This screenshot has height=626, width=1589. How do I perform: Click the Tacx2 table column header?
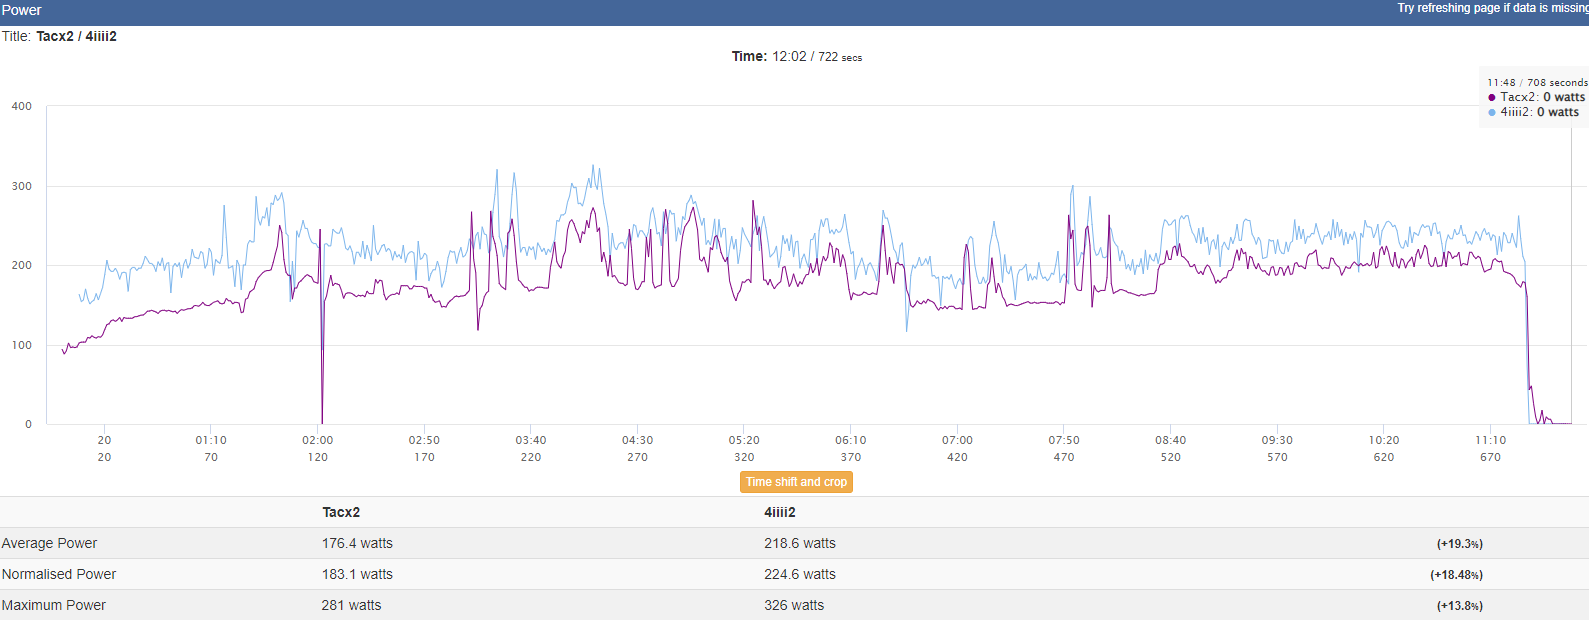[341, 512]
